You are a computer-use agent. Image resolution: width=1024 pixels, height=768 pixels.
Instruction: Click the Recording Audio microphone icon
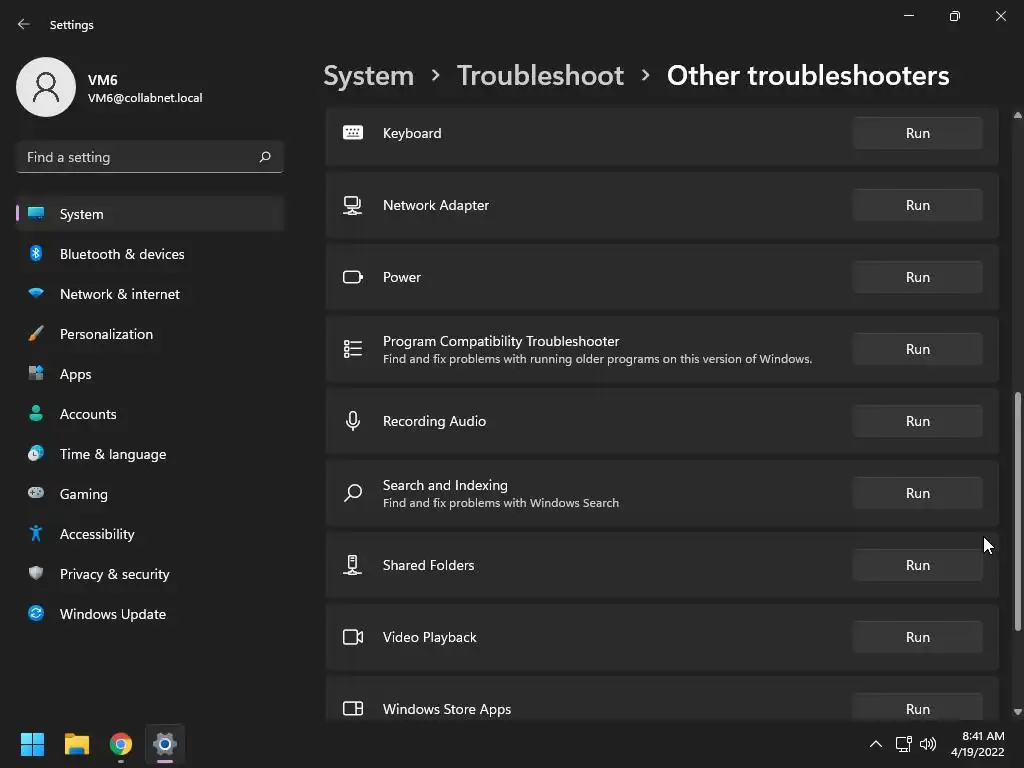(353, 421)
